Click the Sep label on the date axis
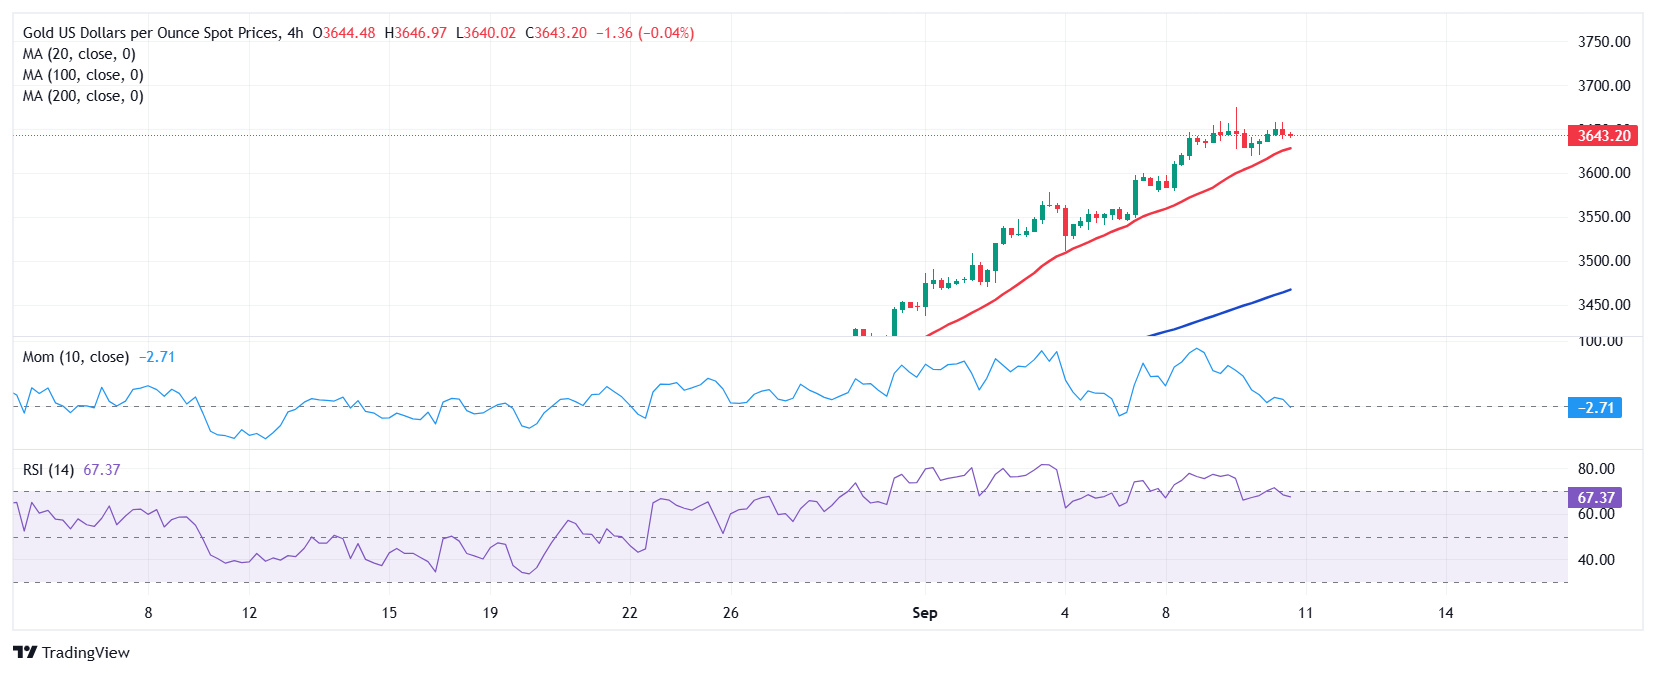This screenshot has width=1656, height=674. click(925, 613)
